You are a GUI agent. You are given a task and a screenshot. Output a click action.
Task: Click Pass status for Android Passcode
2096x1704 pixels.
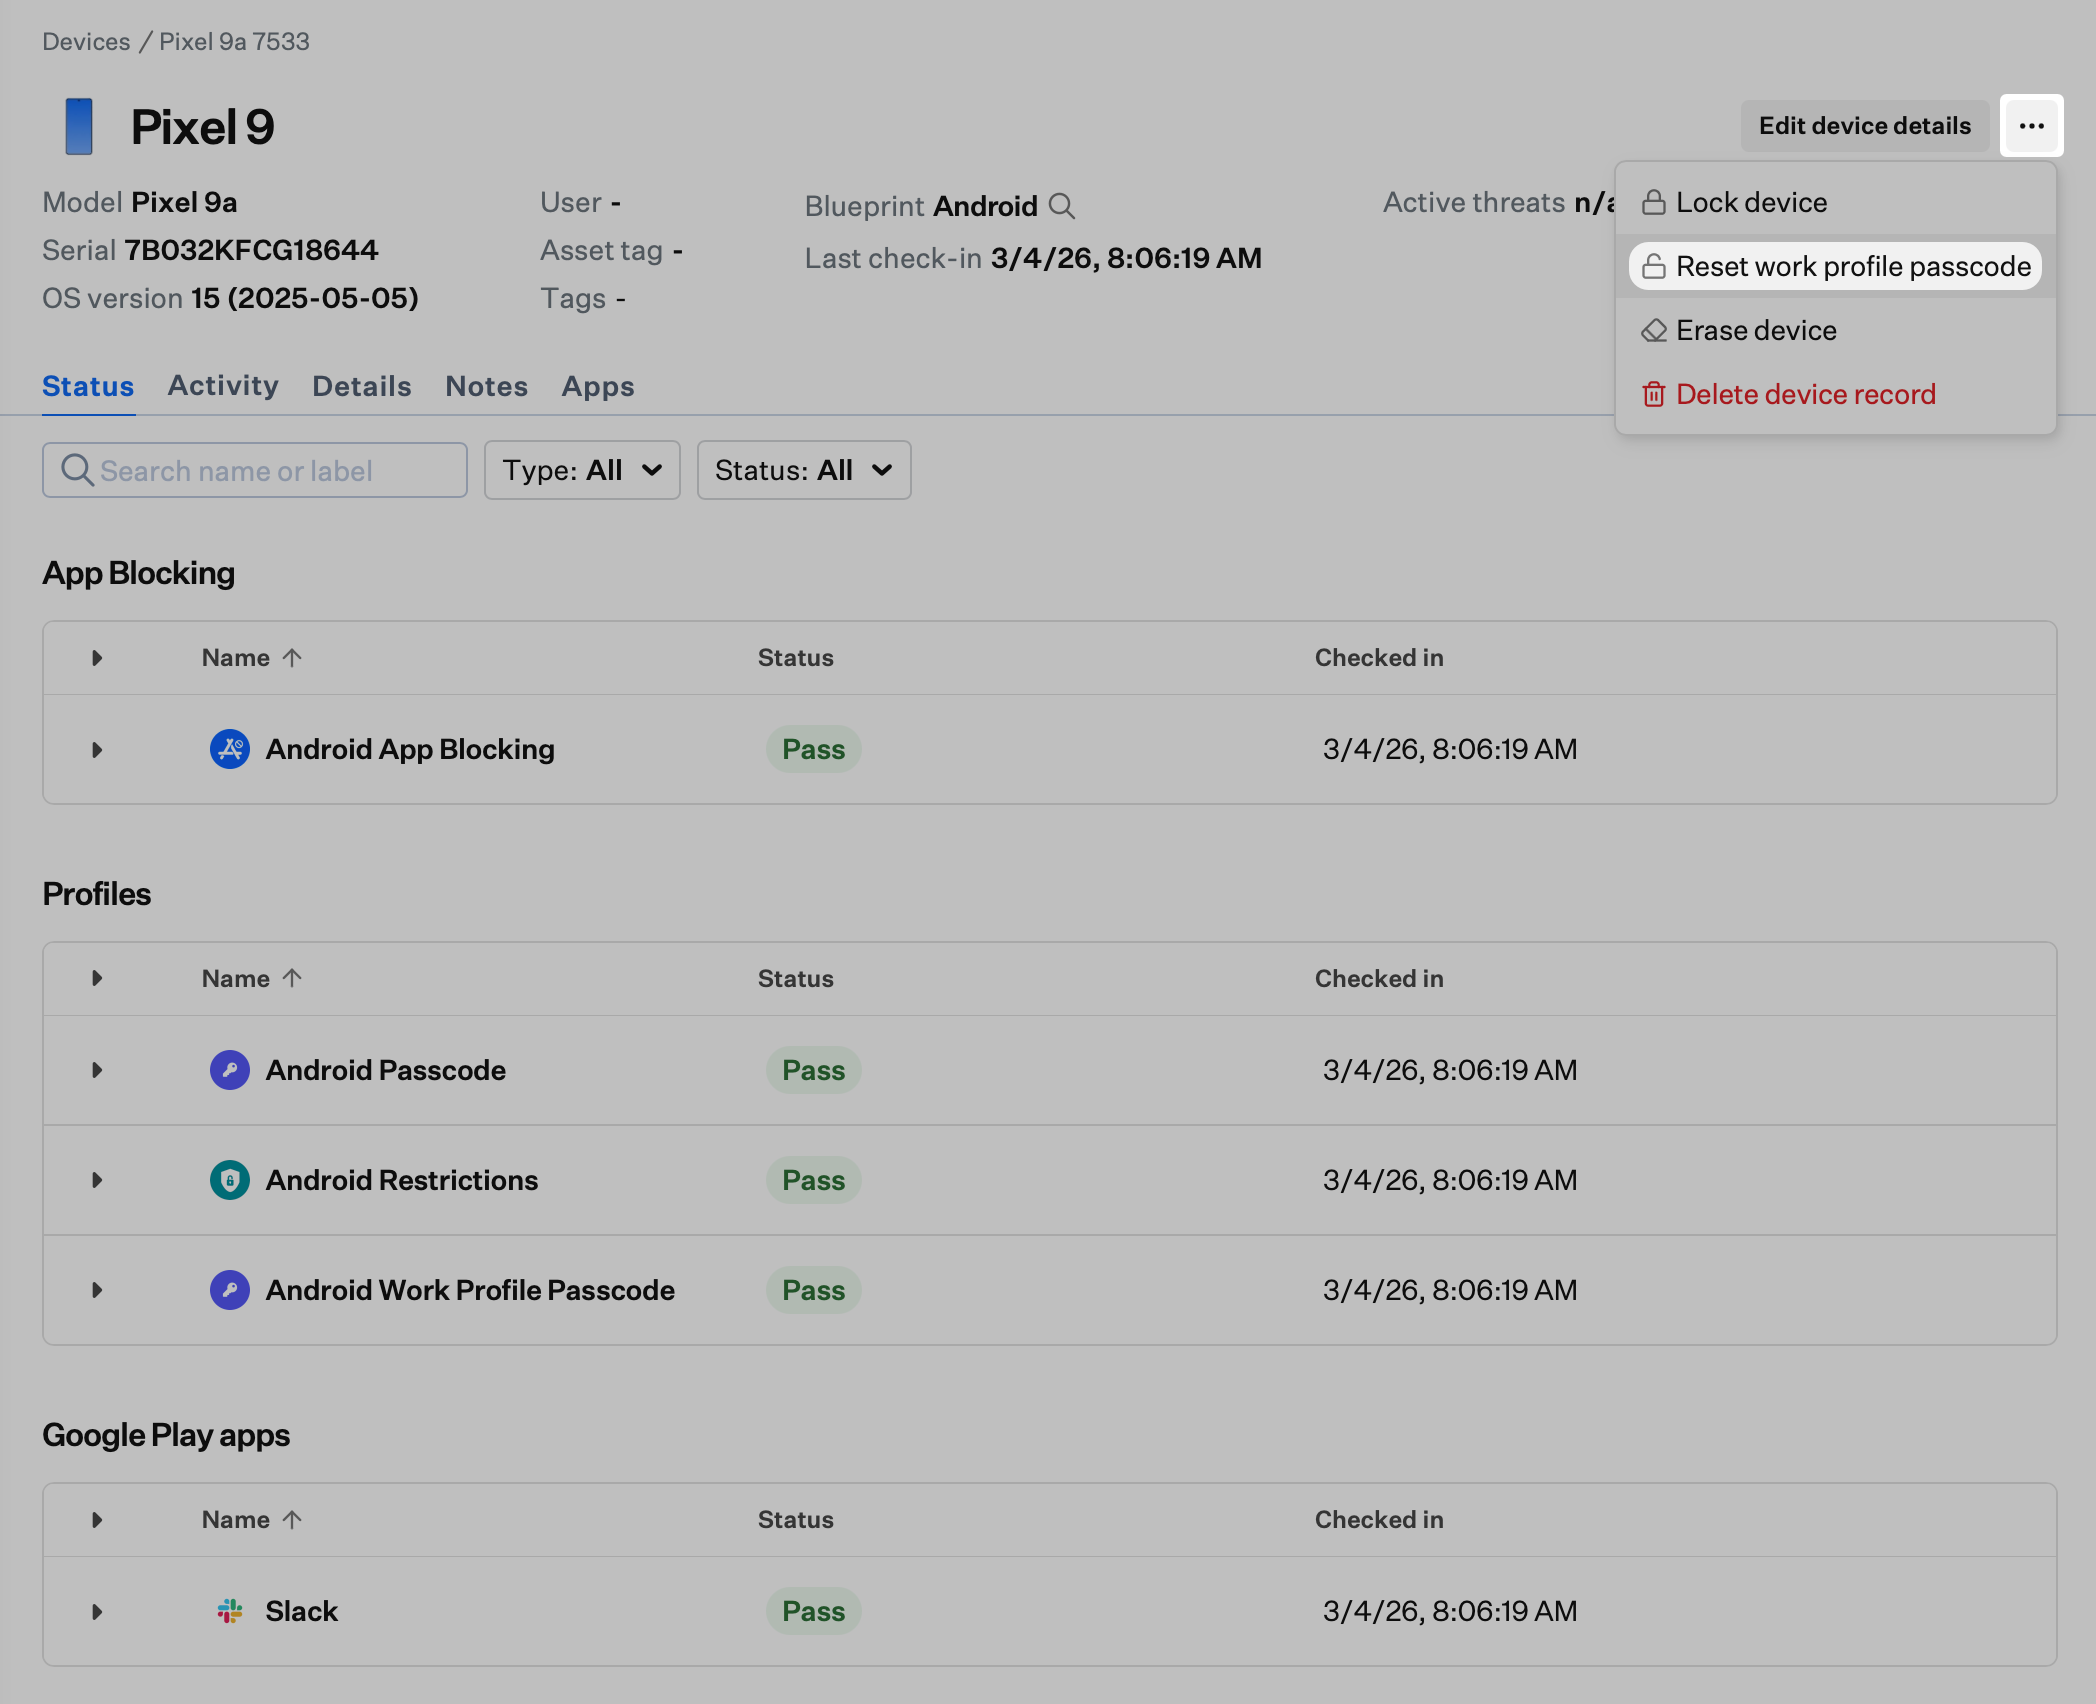pyautogui.click(x=814, y=1070)
